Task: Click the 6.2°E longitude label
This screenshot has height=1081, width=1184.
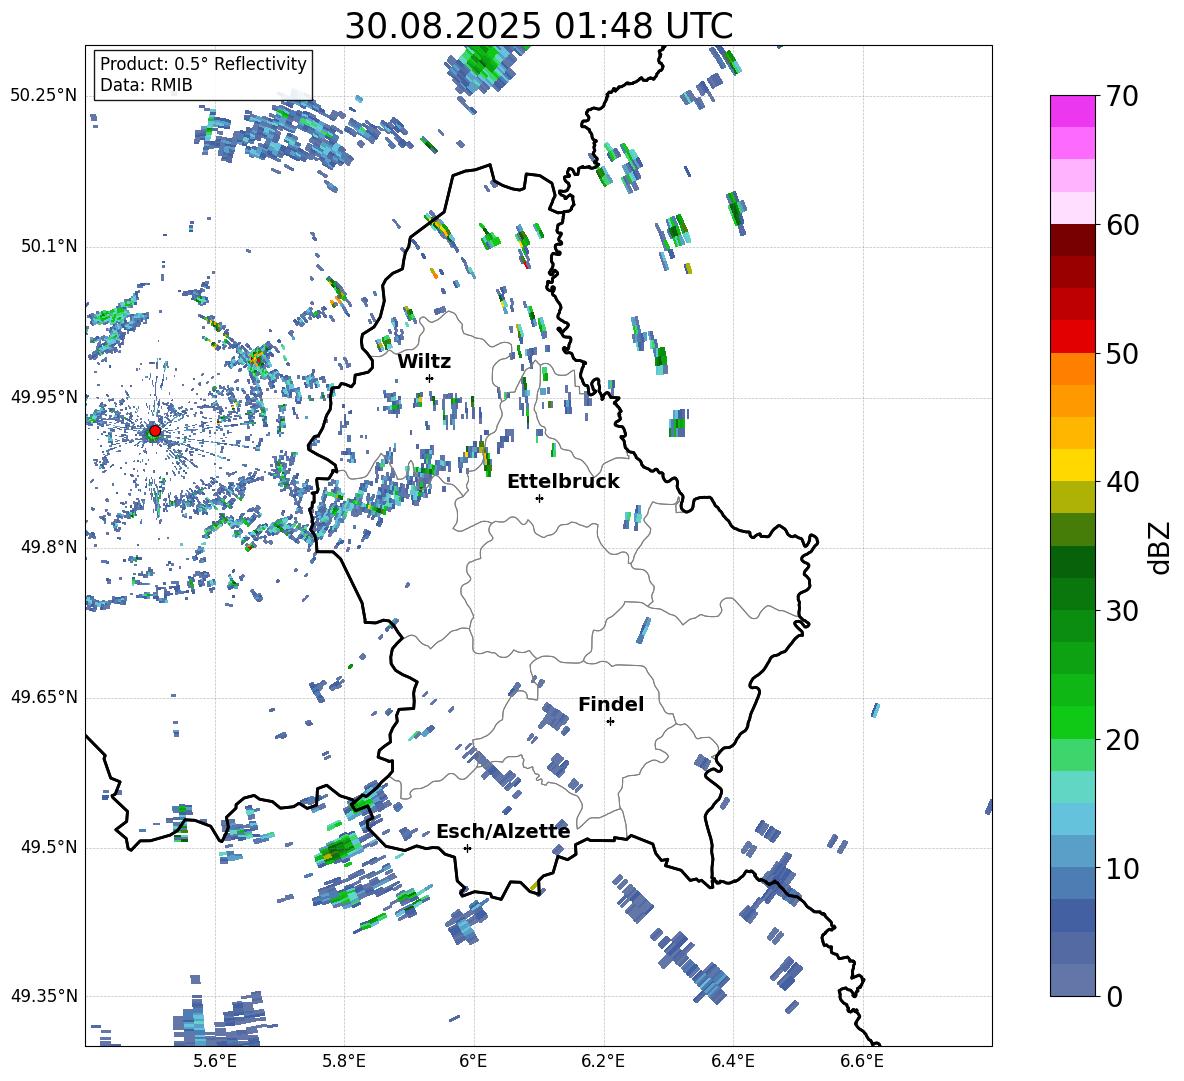Action: tap(603, 1061)
